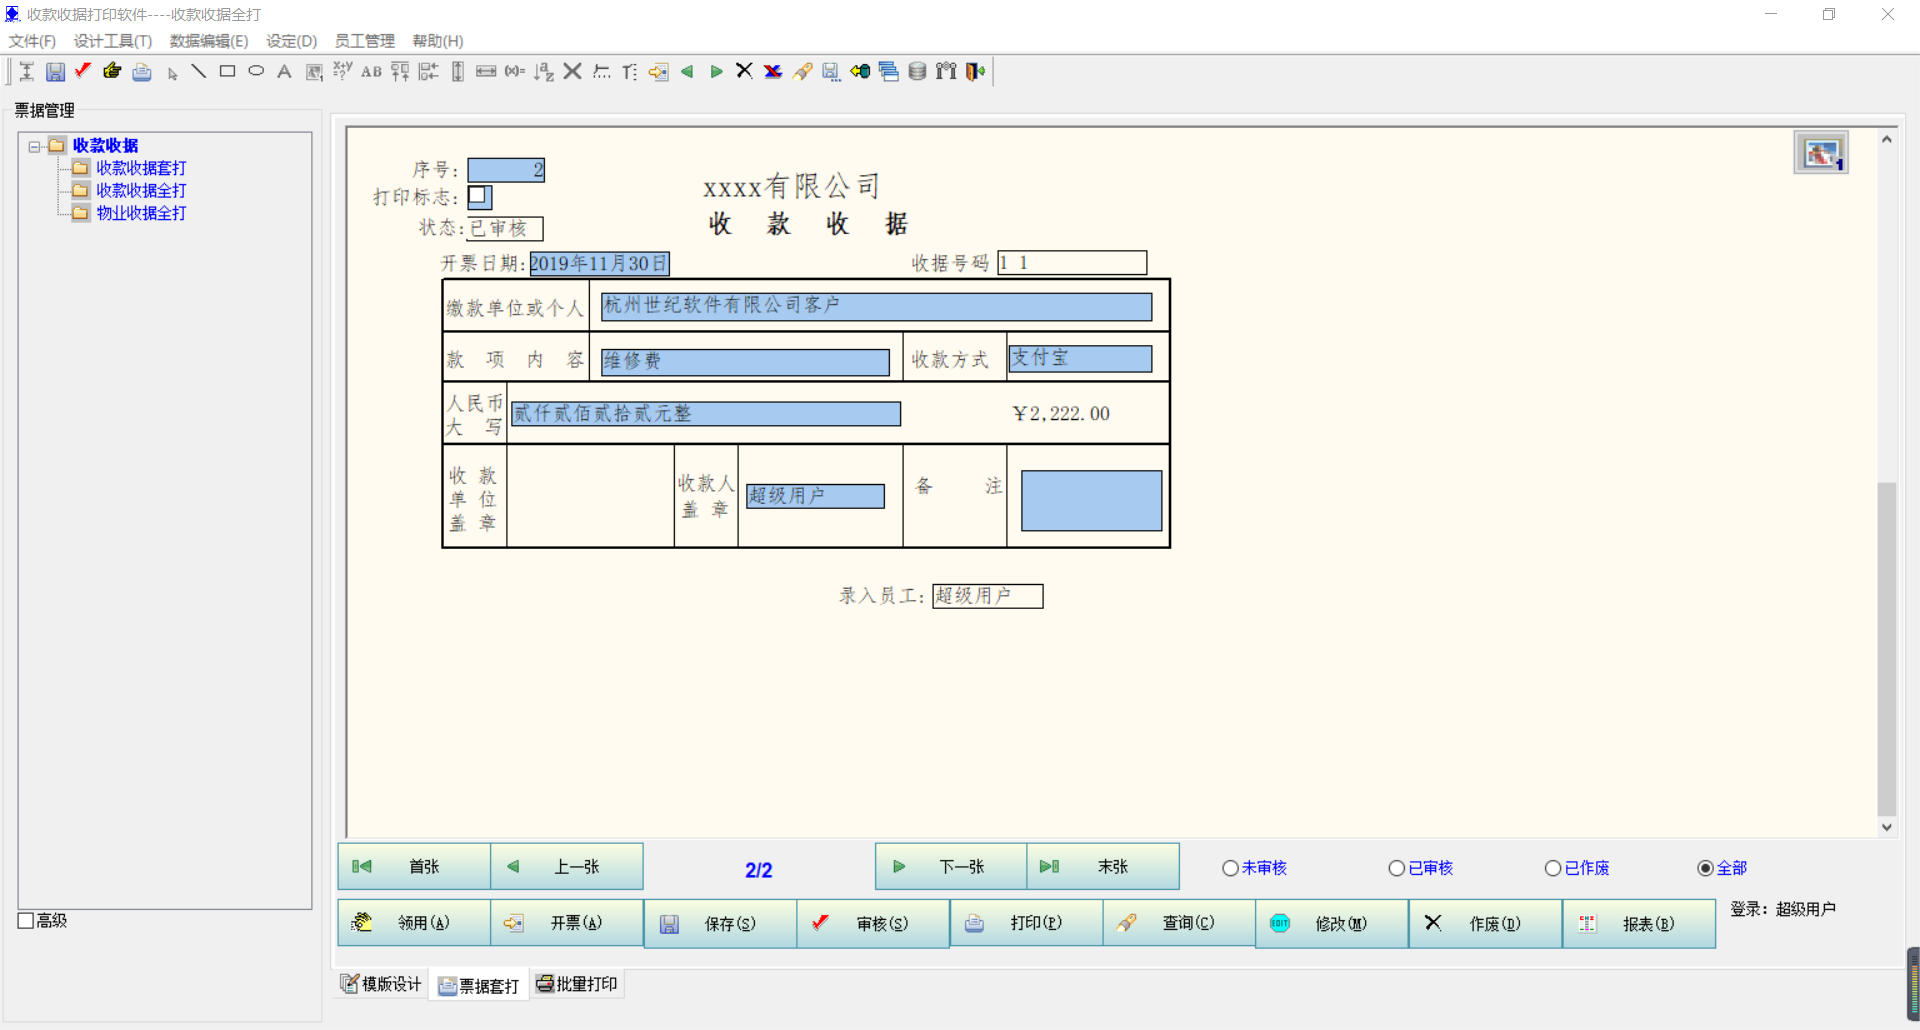
Task: Jump to last receipt with 末张
Action: point(1103,866)
